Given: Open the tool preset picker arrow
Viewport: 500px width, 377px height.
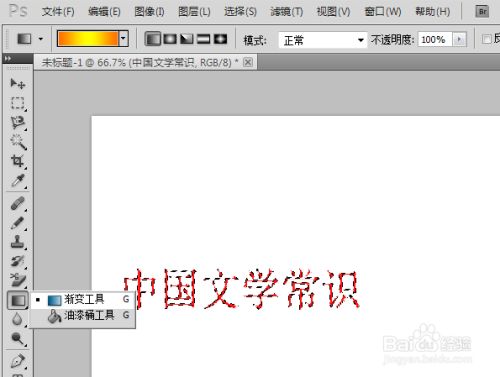Looking at the screenshot, I should click(41, 39).
